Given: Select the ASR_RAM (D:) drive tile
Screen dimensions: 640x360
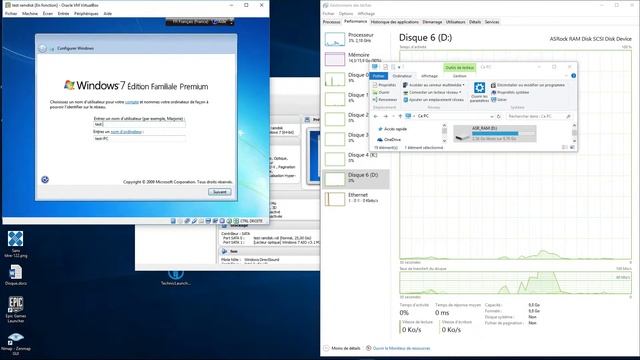Looking at the screenshot, I should [495, 133].
